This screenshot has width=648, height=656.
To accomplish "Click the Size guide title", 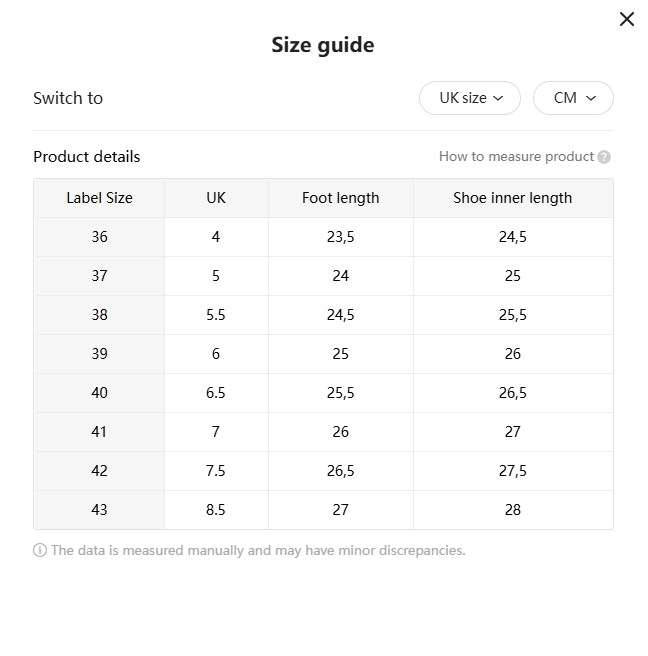I will click(x=323, y=45).
